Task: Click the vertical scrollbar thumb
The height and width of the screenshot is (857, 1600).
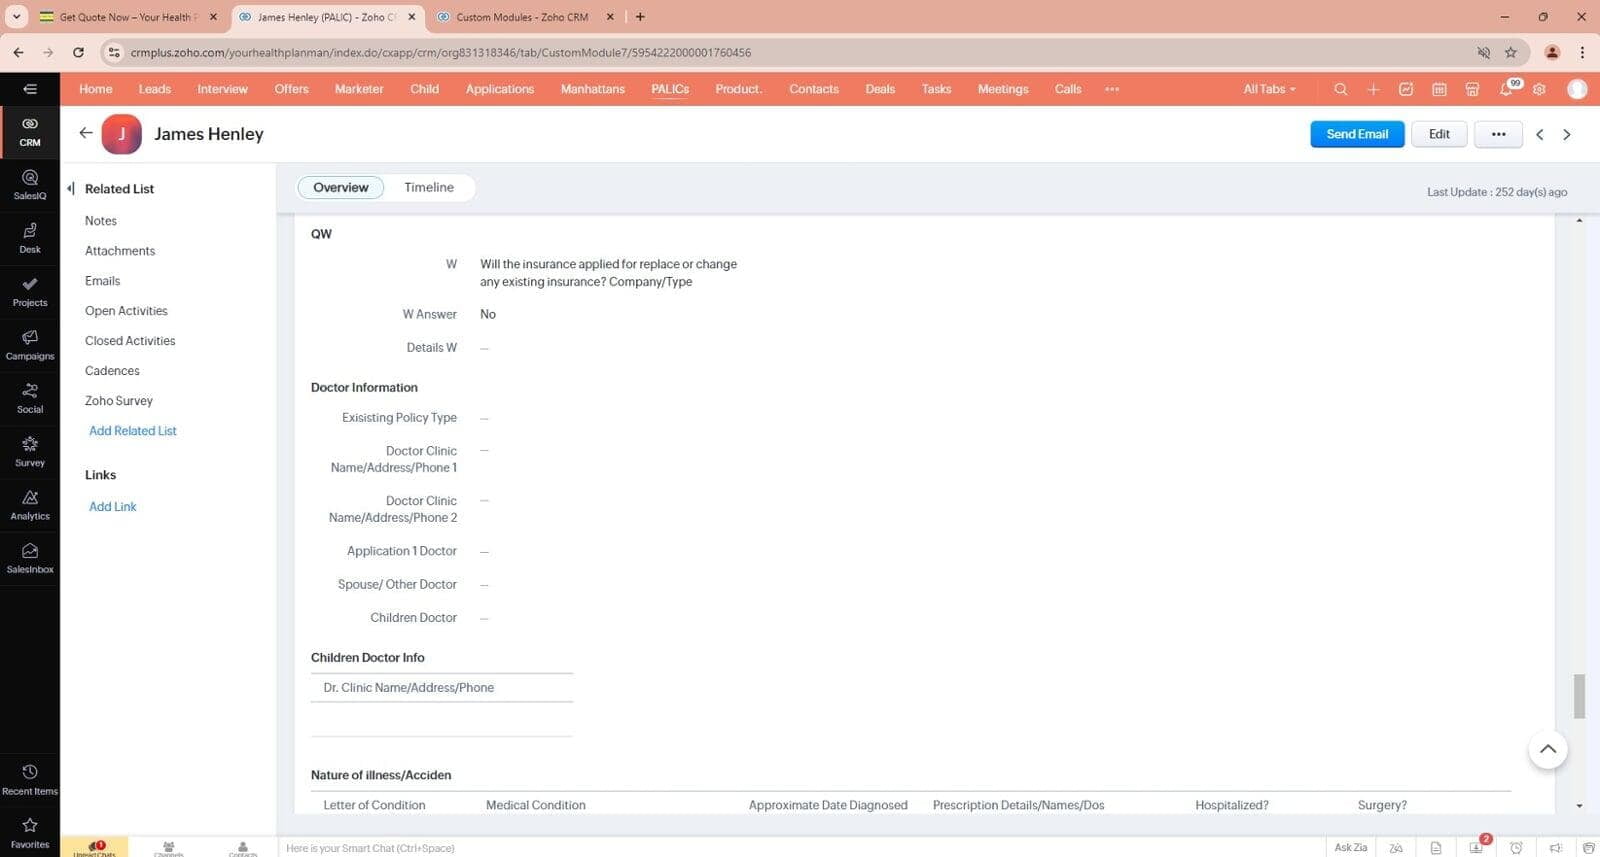Action: click(x=1579, y=695)
